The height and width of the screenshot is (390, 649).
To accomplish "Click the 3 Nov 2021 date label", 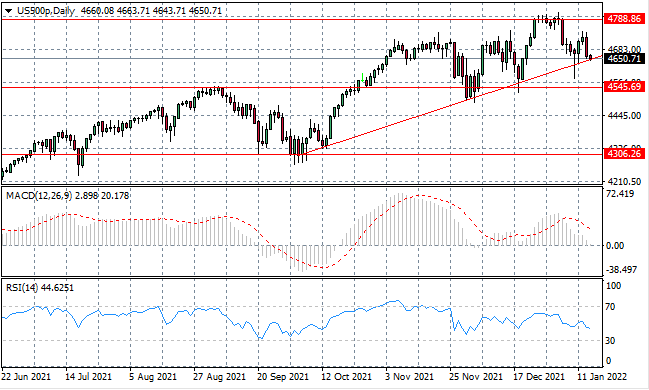I will point(410,377).
